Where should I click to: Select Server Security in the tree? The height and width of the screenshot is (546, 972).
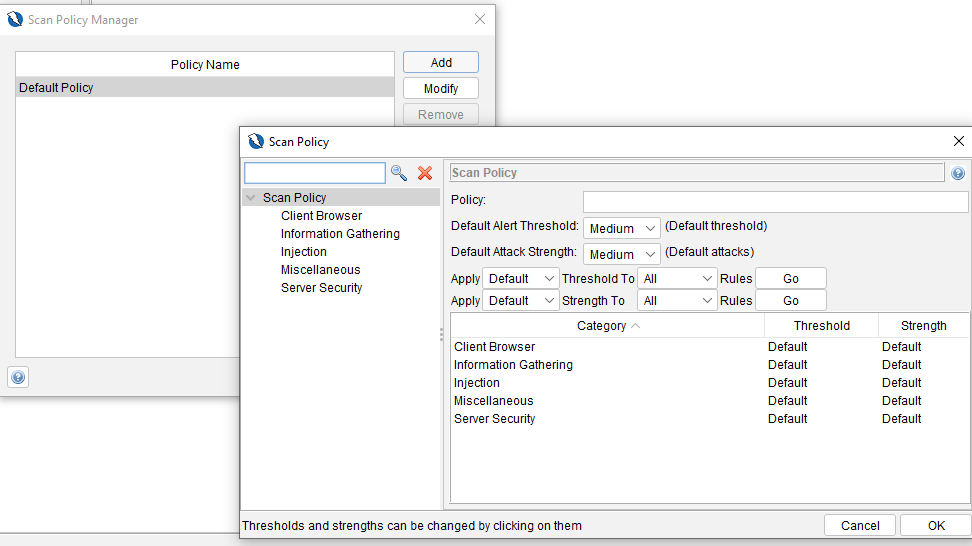point(321,288)
